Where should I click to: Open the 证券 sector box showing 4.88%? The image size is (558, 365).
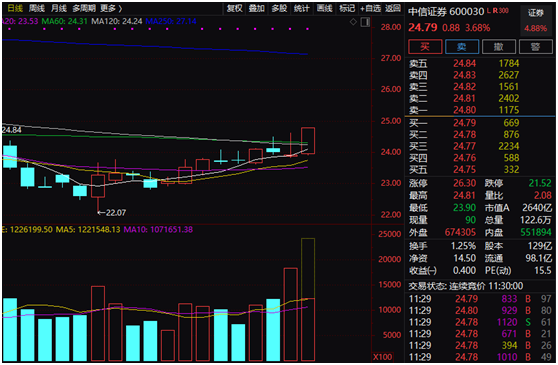pyautogui.click(x=536, y=20)
